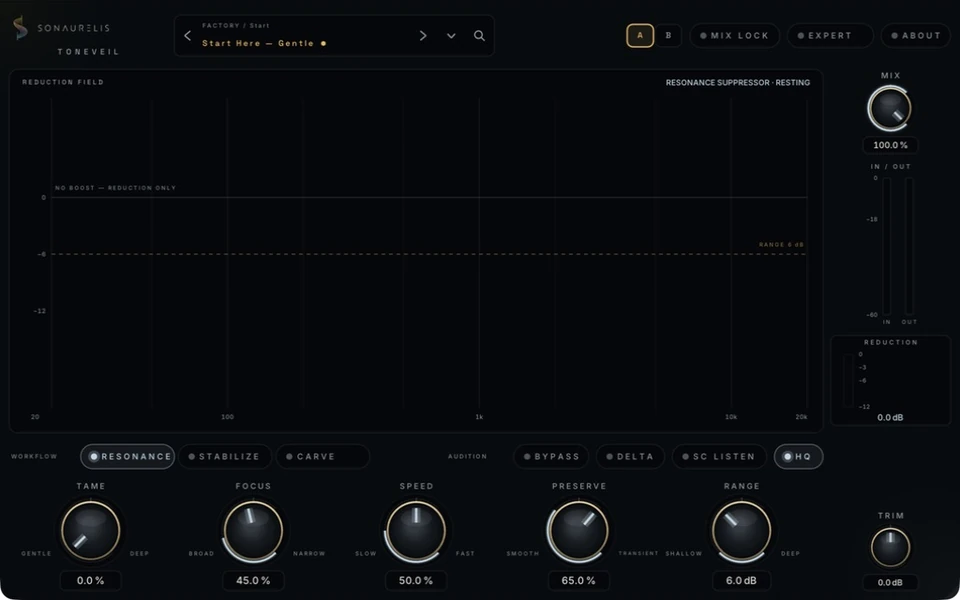The width and height of the screenshot is (960, 600).
Task: Click the RANGE 6 dB line label
Action: coord(781,245)
